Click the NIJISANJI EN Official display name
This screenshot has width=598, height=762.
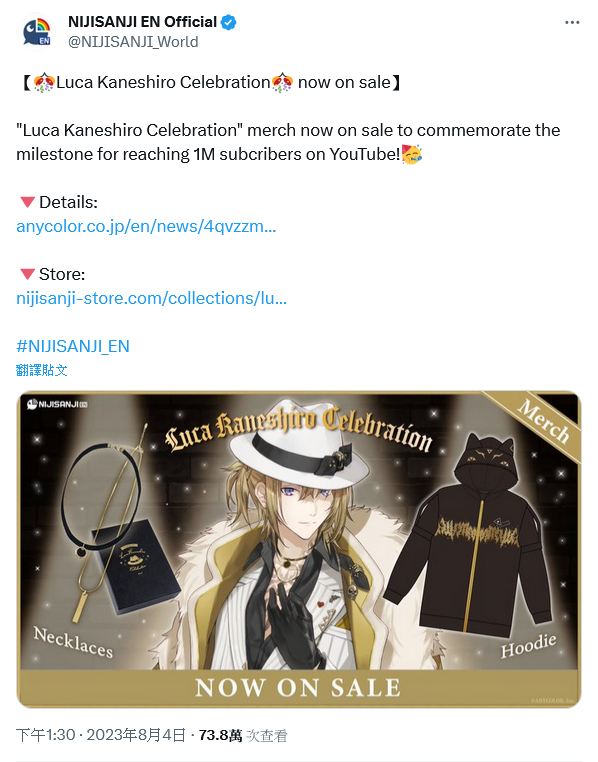(x=142, y=22)
